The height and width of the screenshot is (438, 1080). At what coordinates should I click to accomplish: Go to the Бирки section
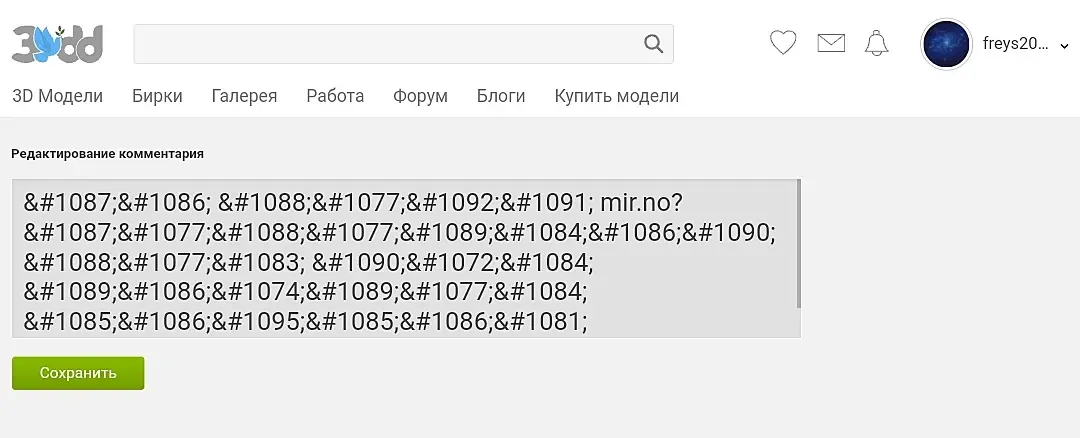tap(157, 96)
